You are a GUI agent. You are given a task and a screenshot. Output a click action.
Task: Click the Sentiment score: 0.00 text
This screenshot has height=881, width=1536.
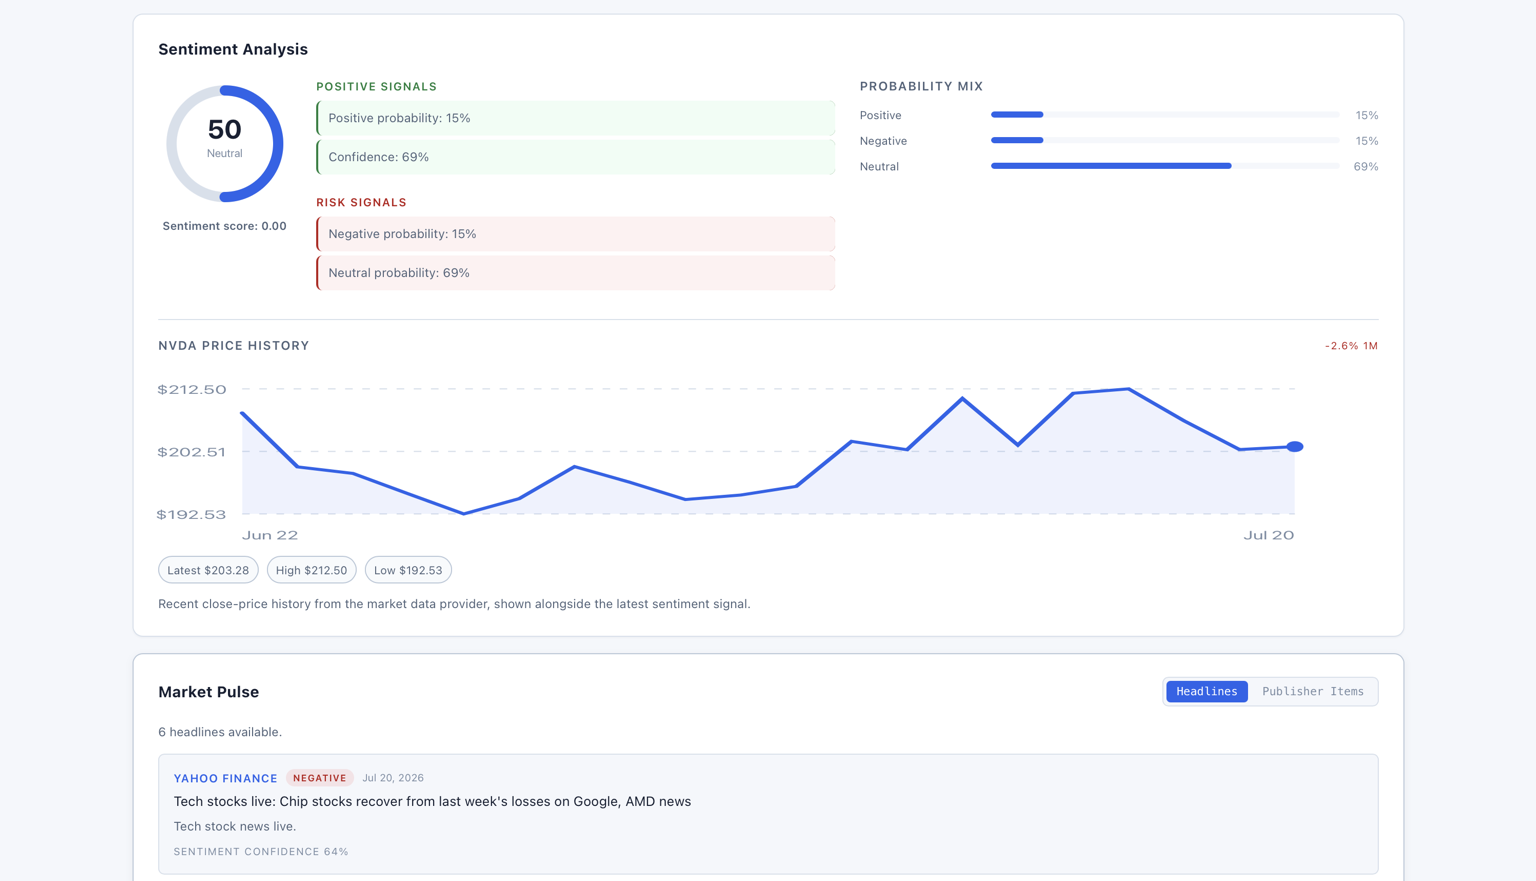[x=224, y=226]
